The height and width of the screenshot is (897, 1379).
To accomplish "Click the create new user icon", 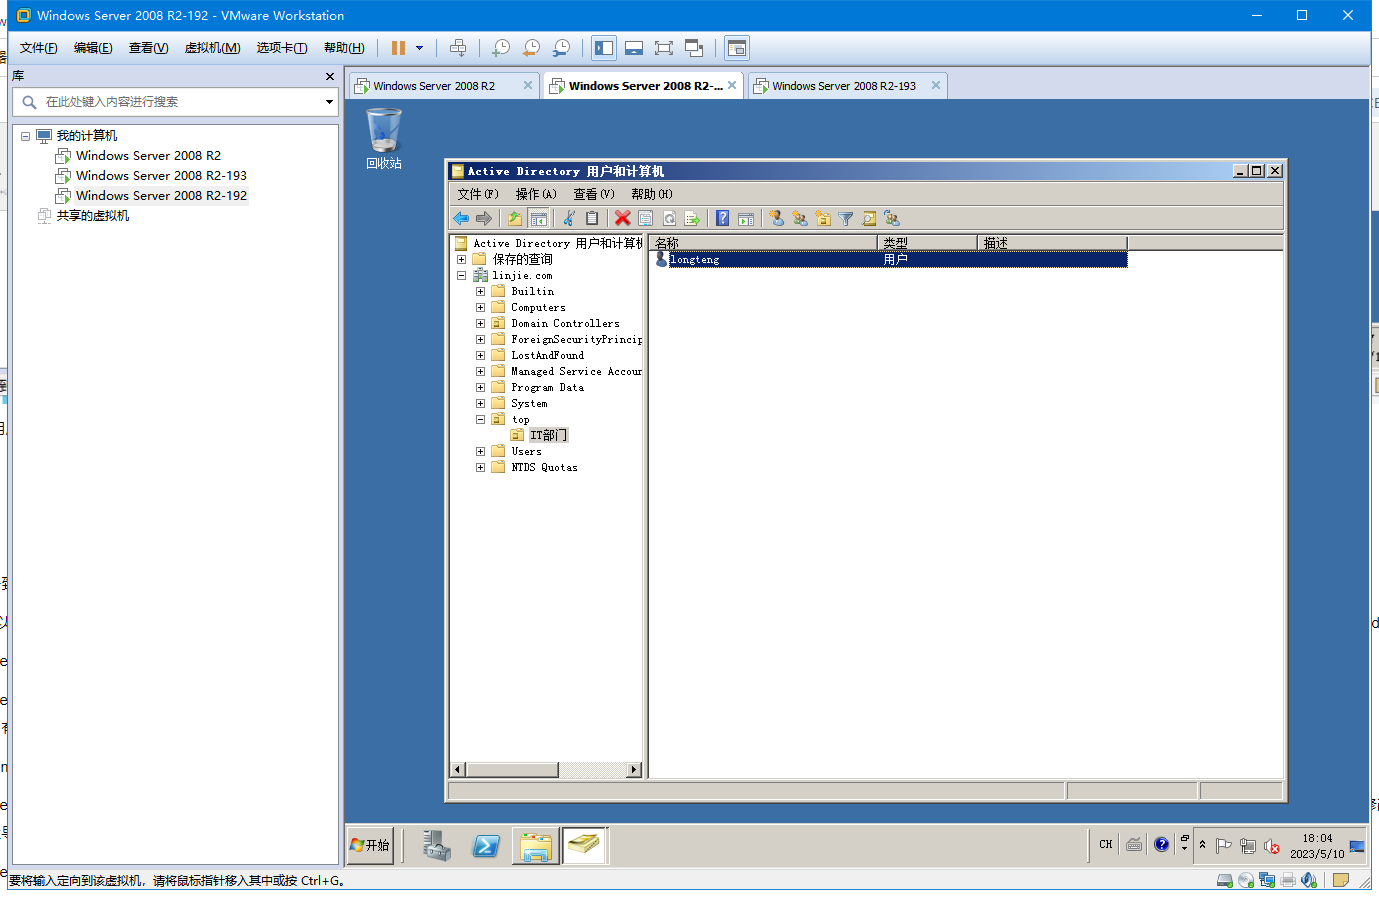I will tap(777, 218).
